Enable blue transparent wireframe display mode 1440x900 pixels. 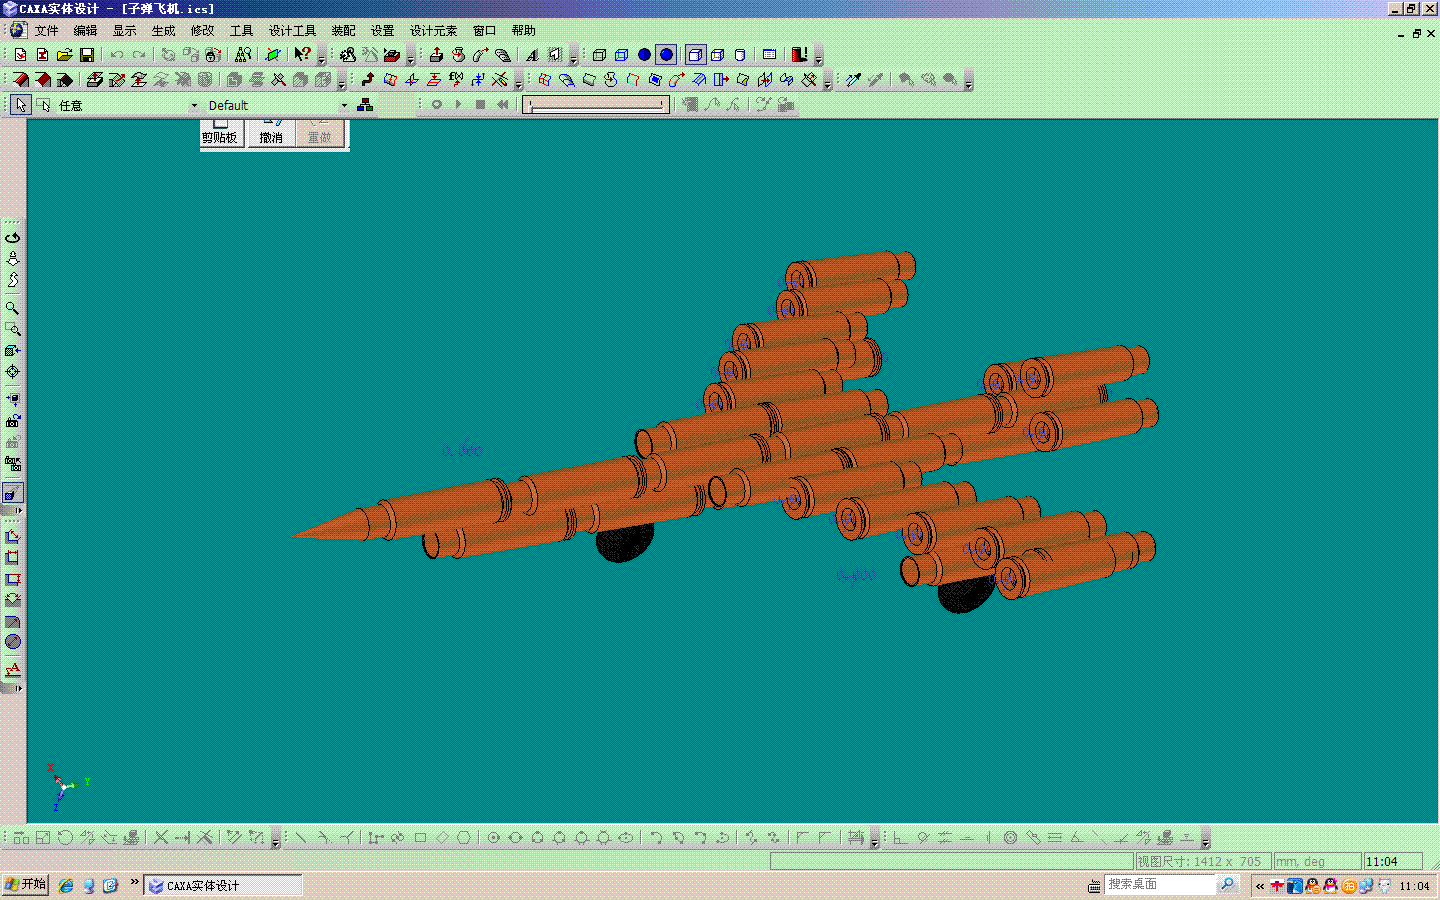(x=621, y=55)
